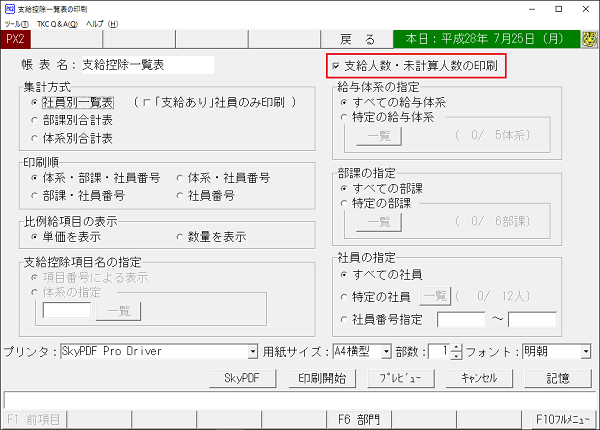Open the ツール menu
This screenshot has width=600, height=430.
click(16, 24)
